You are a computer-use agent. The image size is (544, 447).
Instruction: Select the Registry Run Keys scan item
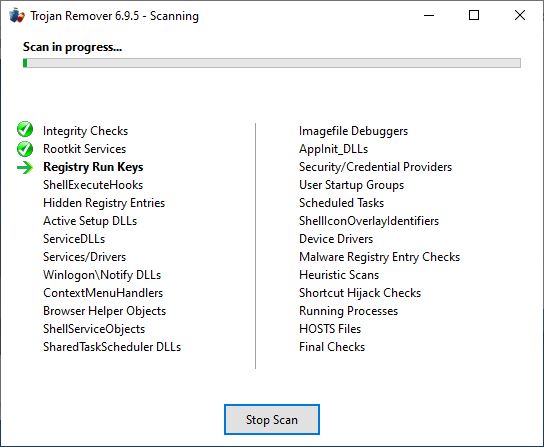[x=93, y=167]
